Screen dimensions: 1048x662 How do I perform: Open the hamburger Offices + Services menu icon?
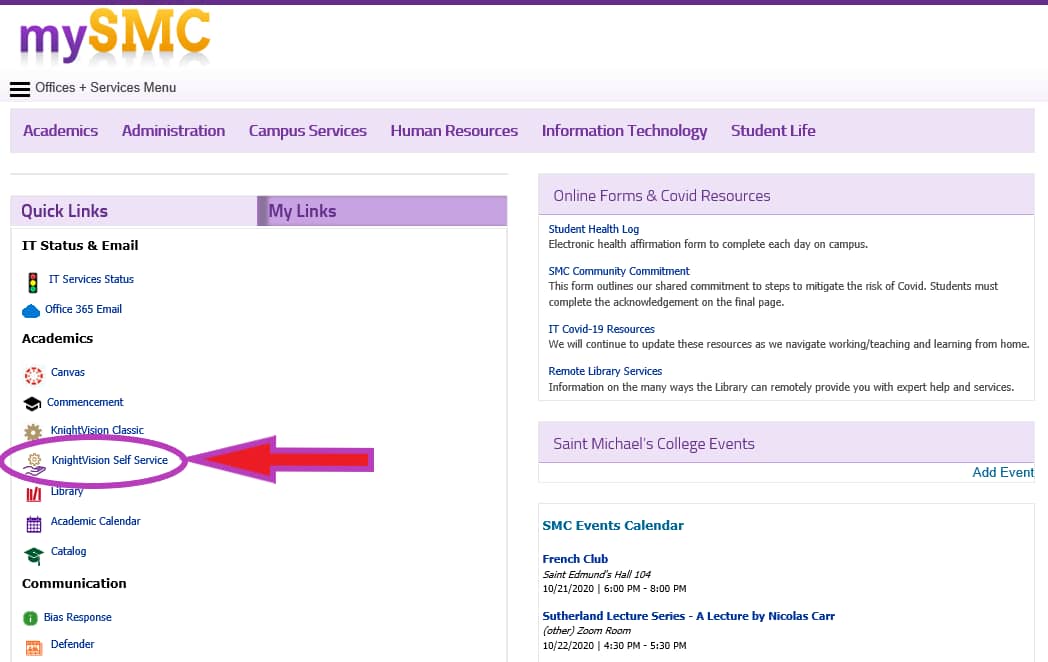tap(20, 89)
